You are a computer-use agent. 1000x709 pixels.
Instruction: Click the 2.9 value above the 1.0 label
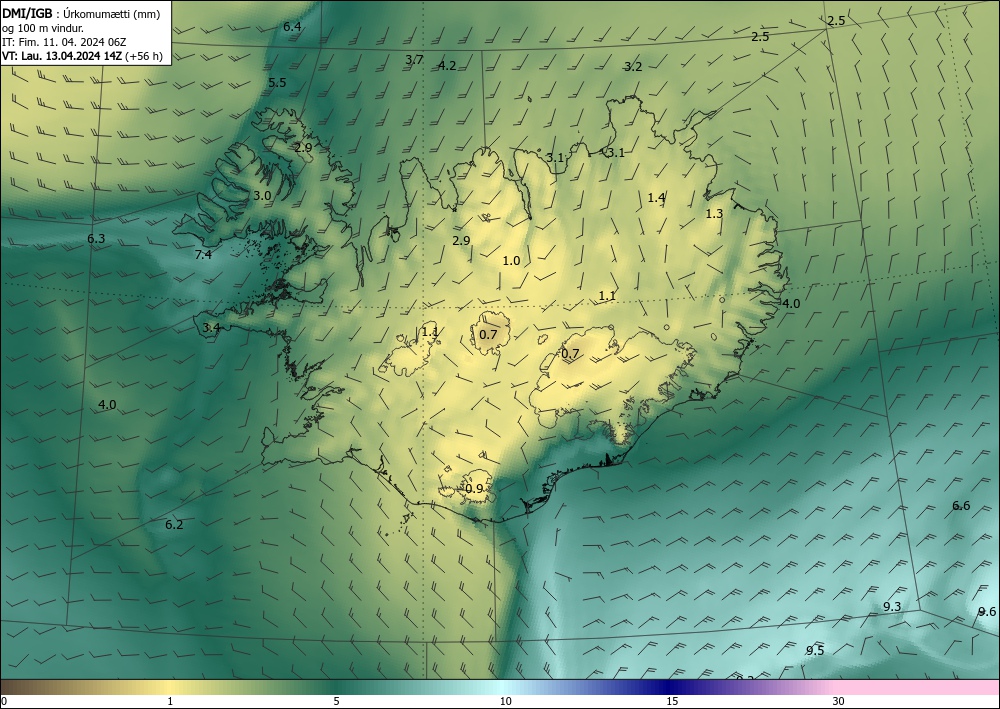[461, 240]
